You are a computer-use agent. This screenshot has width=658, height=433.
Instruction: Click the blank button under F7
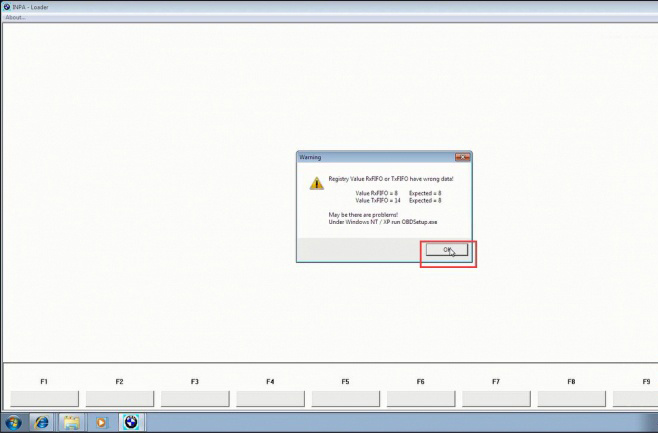pos(496,399)
